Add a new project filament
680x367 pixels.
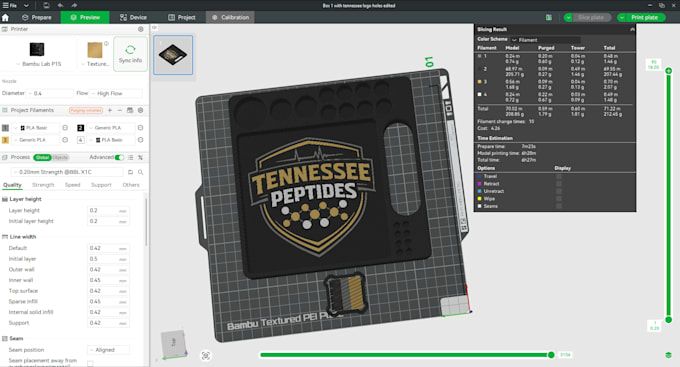tap(110, 110)
